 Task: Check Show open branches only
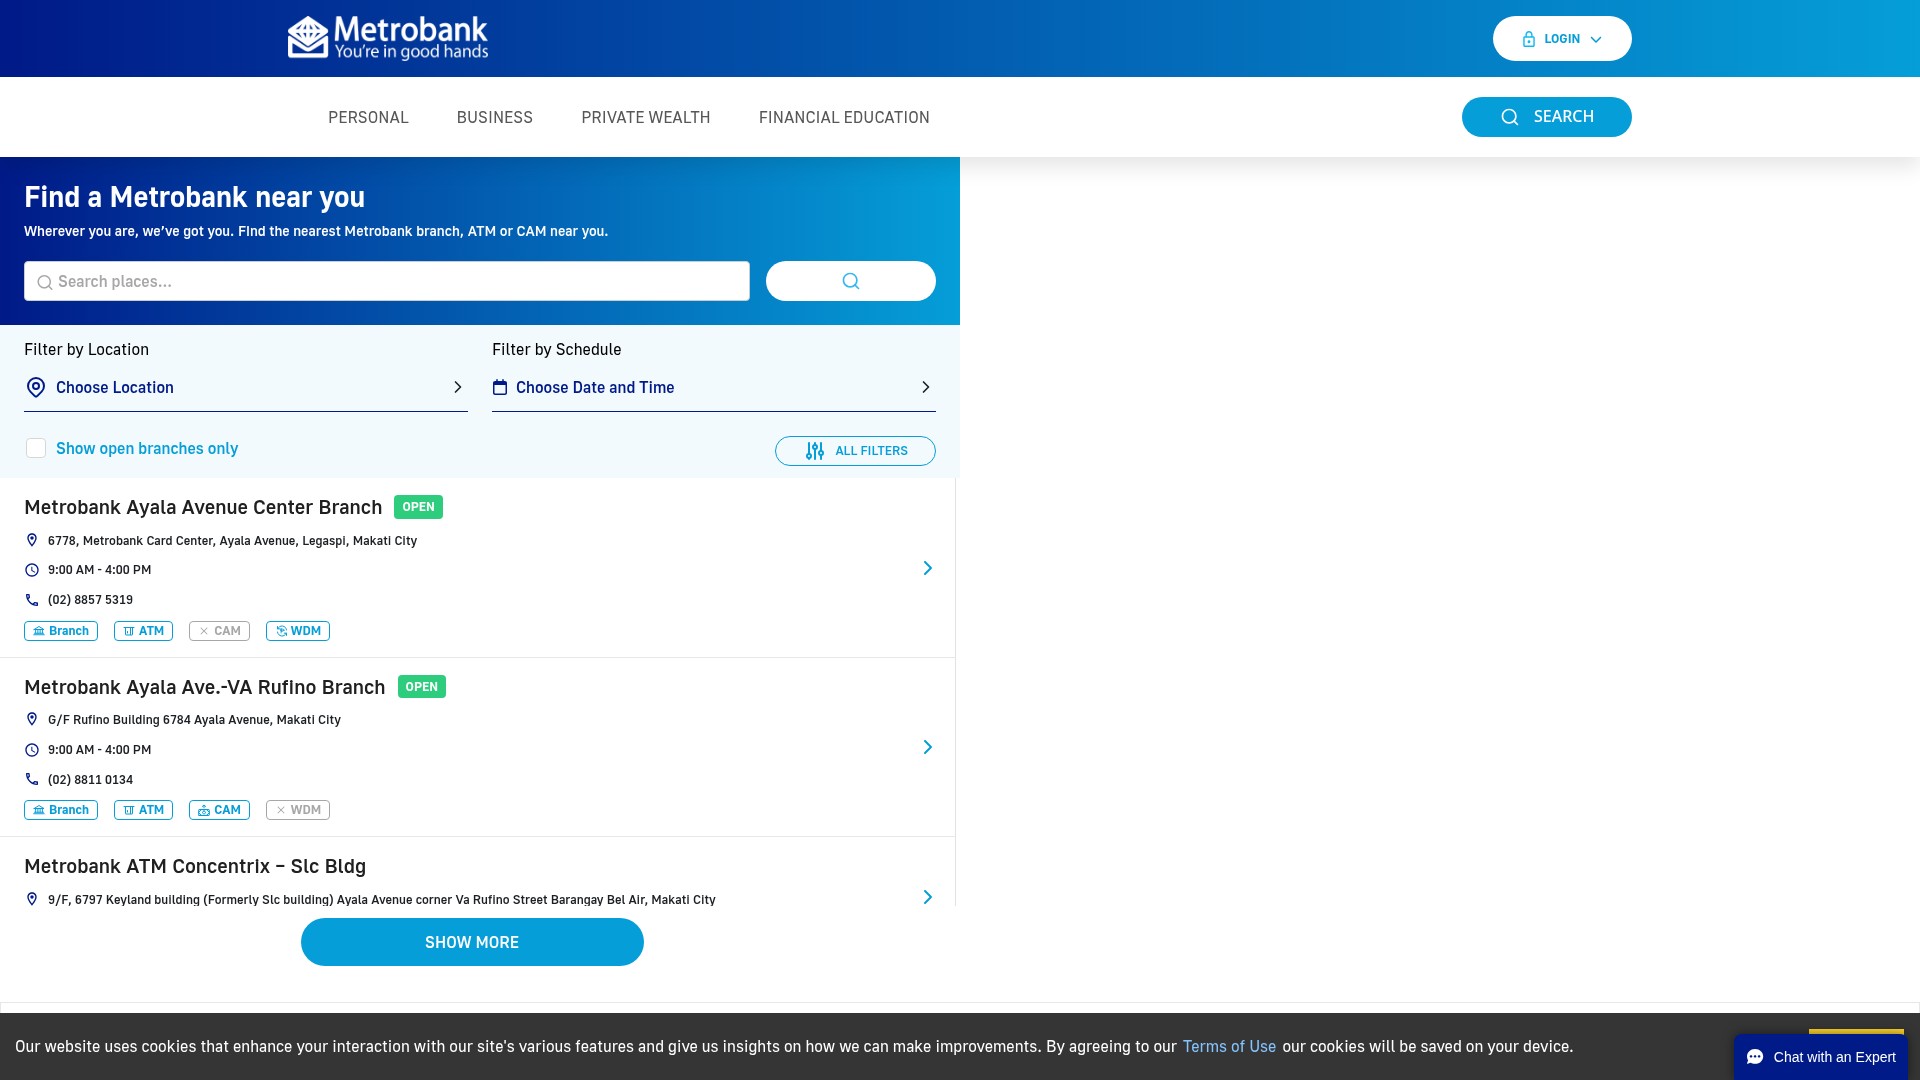[x=36, y=448]
